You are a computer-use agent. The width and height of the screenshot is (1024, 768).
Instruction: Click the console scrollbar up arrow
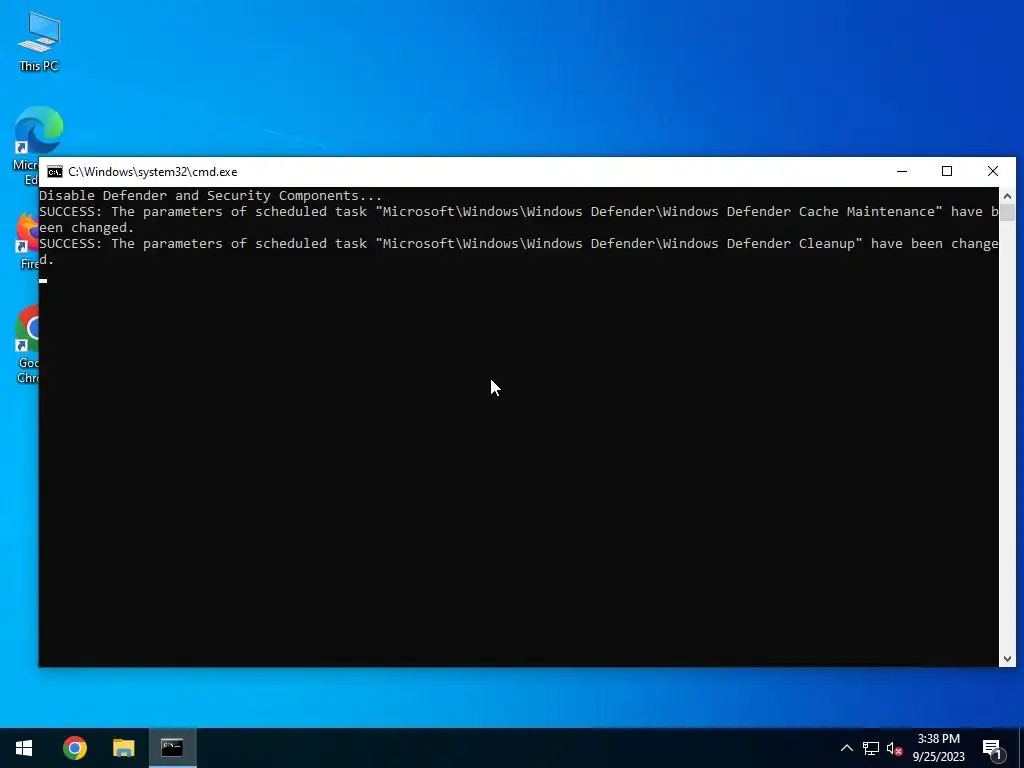point(1007,196)
